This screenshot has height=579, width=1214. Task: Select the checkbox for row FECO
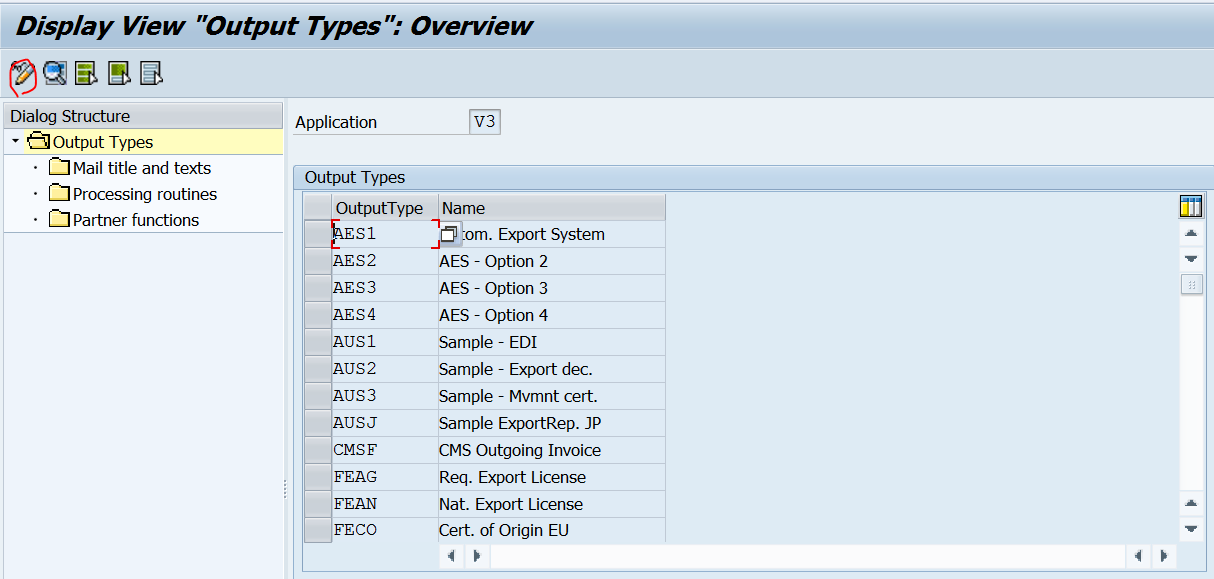pyautogui.click(x=317, y=529)
